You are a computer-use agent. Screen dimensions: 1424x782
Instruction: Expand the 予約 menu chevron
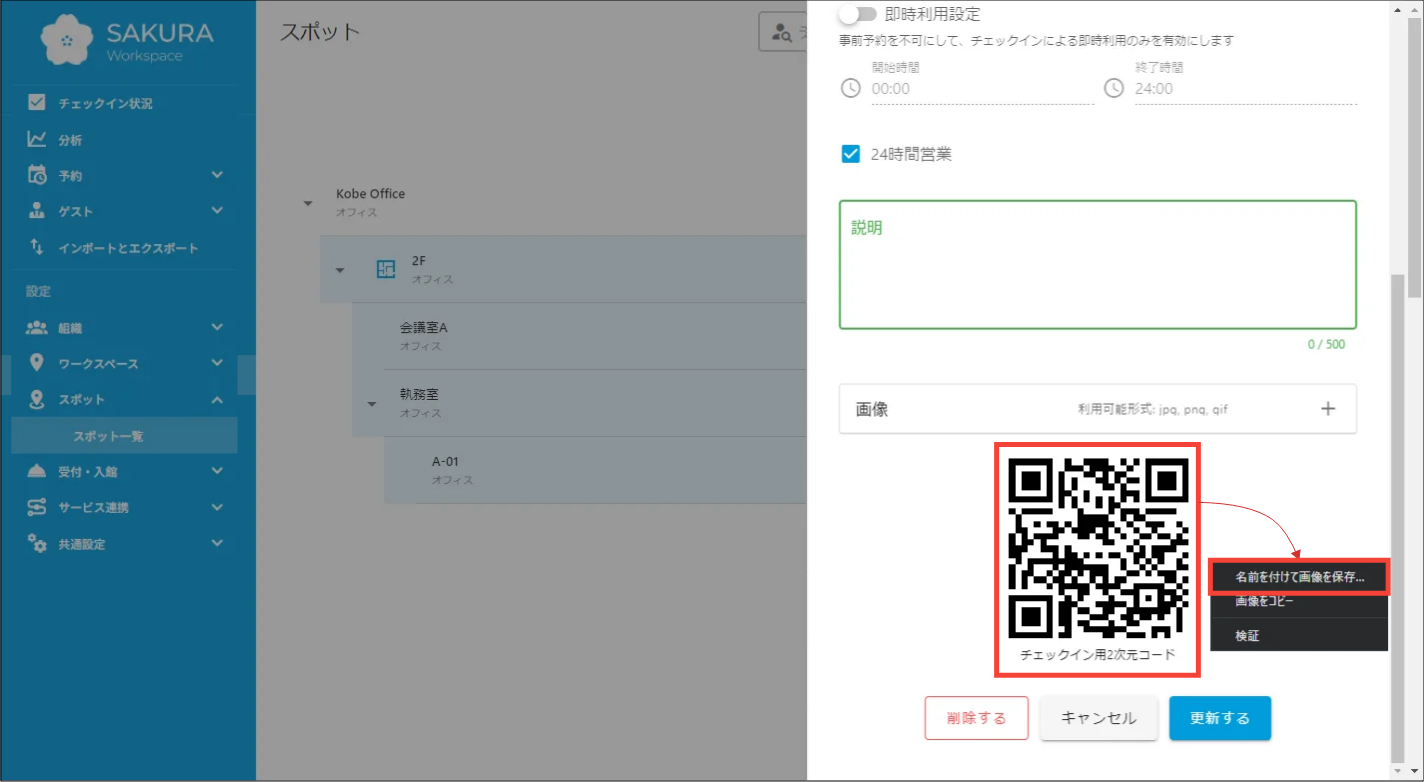(x=217, y=175)
